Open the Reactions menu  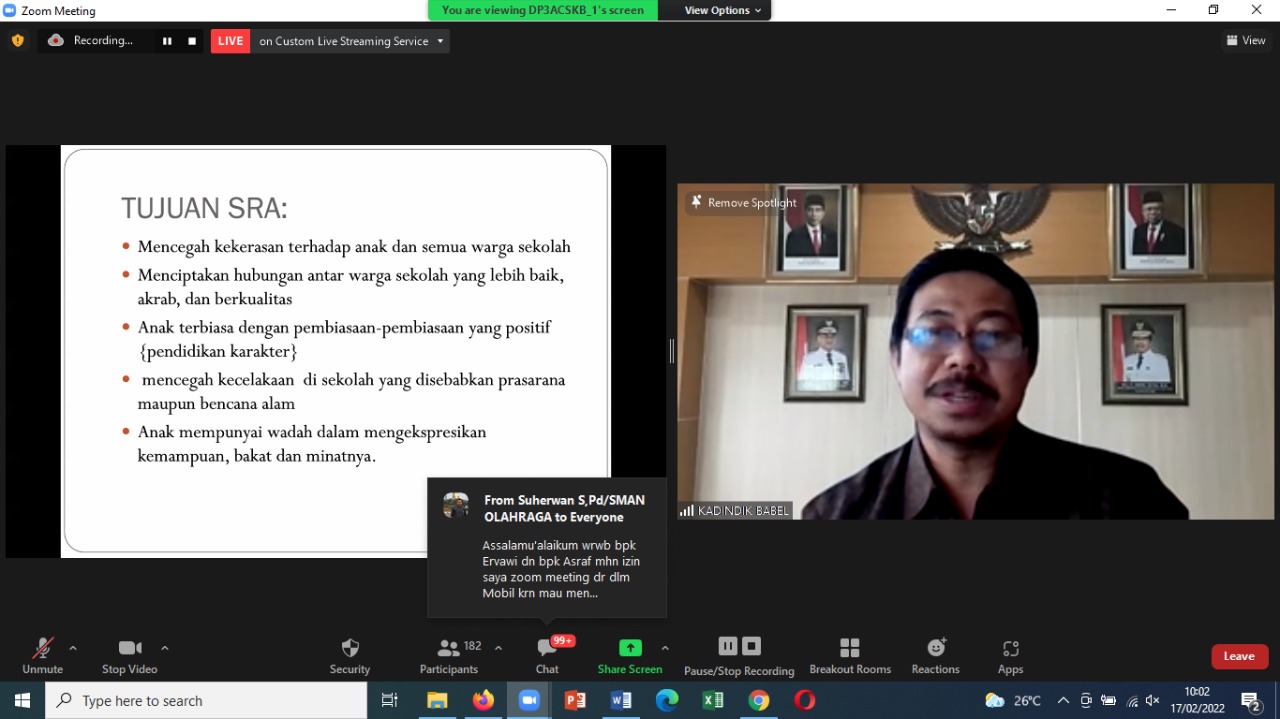point(935,656)
